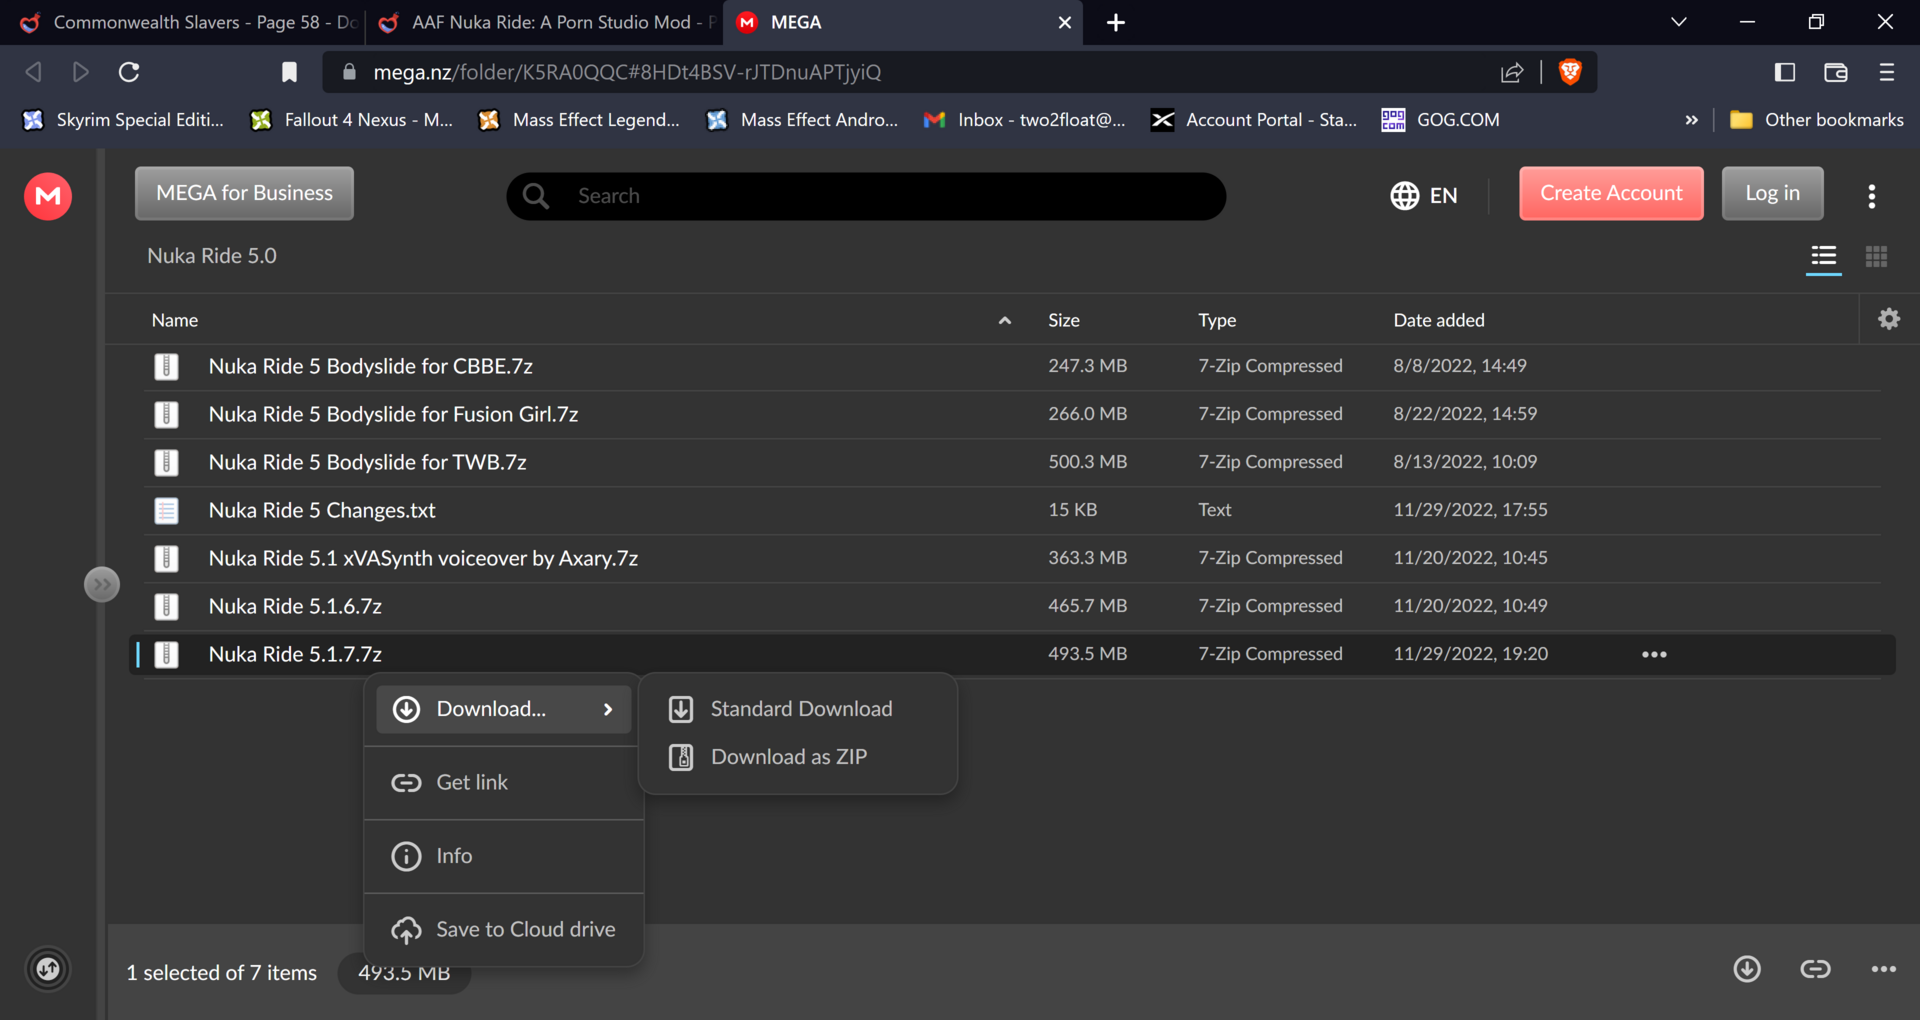Viewport: 1920px width, 1020px height.
Task: Open the Brave Wallet icon
Action: point(1836,72)
